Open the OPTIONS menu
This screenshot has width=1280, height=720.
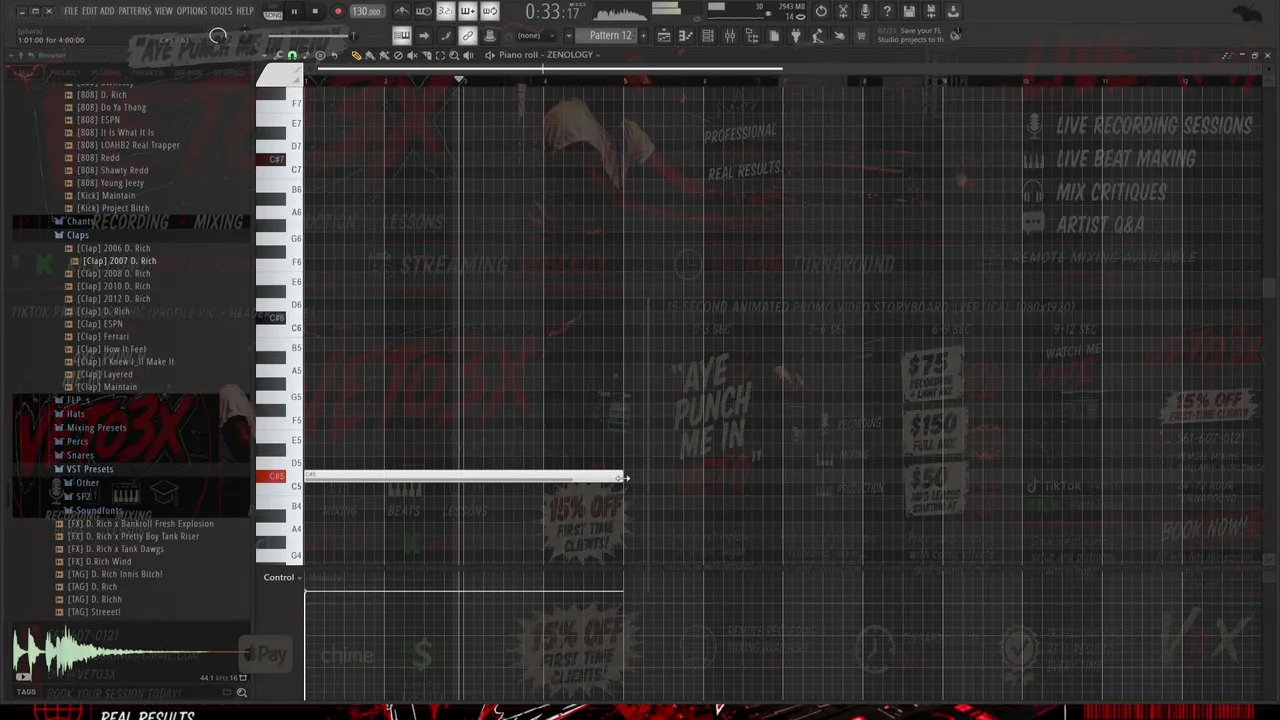click(x=192, y=11)
